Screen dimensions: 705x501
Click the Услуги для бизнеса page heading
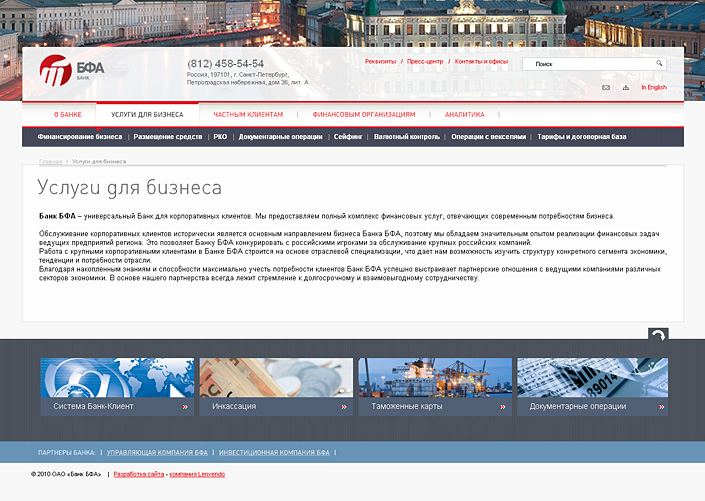(129, 188)
